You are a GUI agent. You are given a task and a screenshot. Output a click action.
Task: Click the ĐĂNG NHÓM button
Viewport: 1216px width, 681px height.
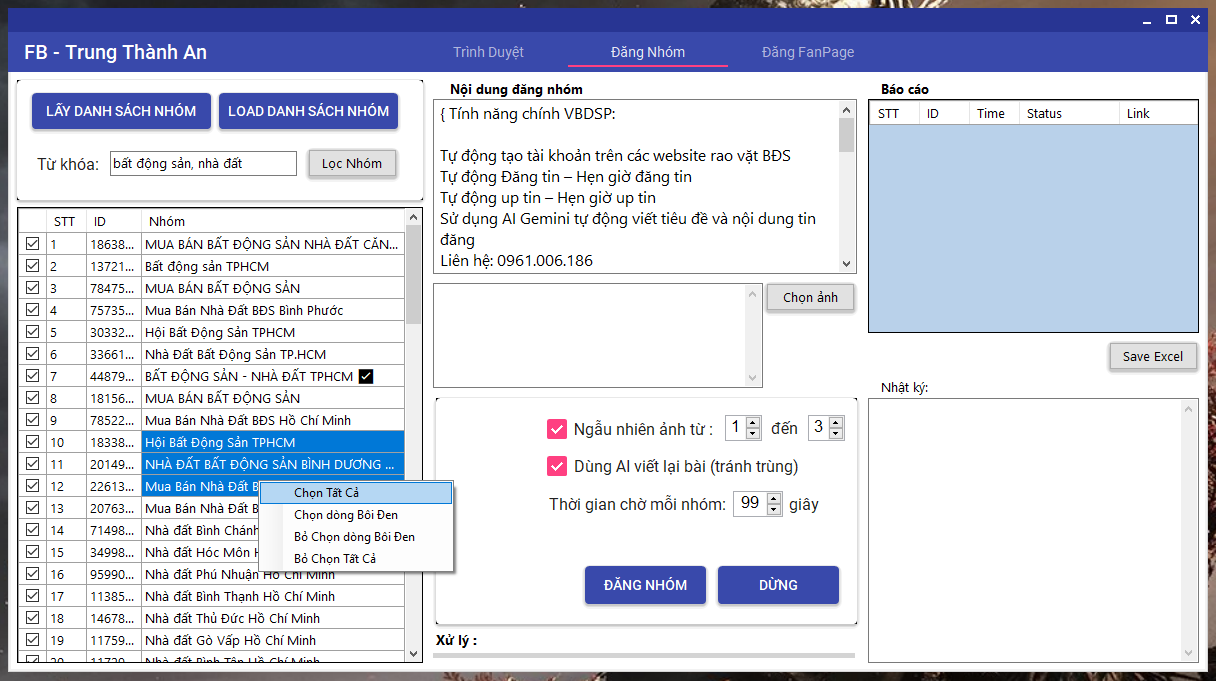click(645, 585)
